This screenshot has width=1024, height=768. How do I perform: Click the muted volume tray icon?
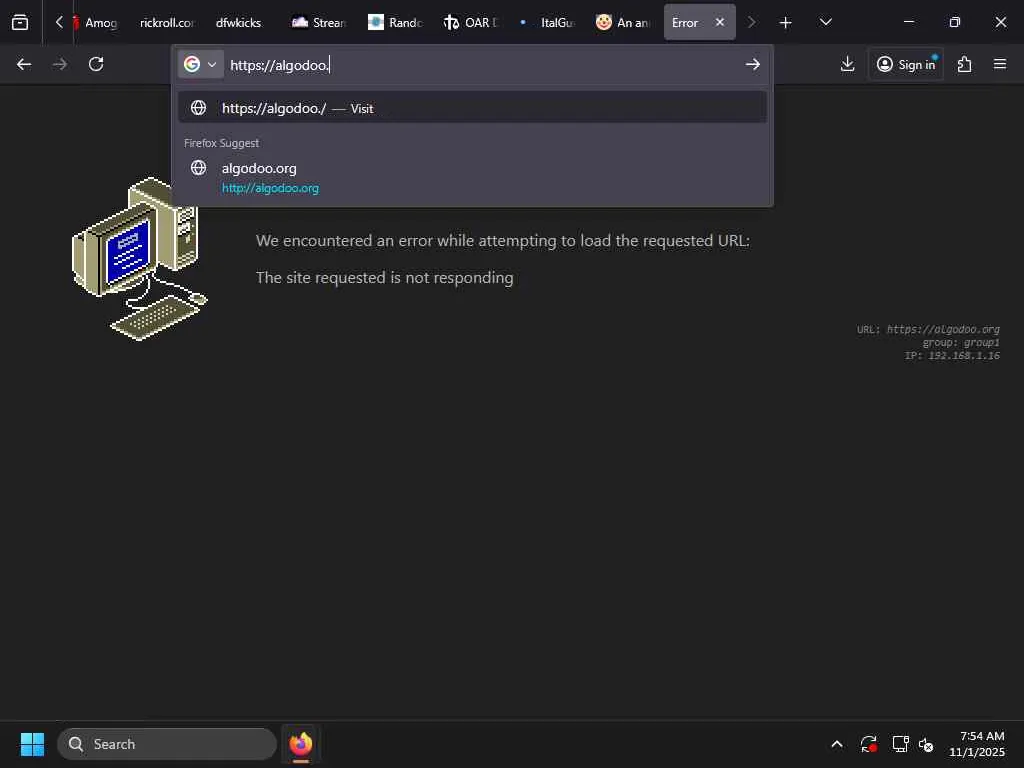pos(926,744)
